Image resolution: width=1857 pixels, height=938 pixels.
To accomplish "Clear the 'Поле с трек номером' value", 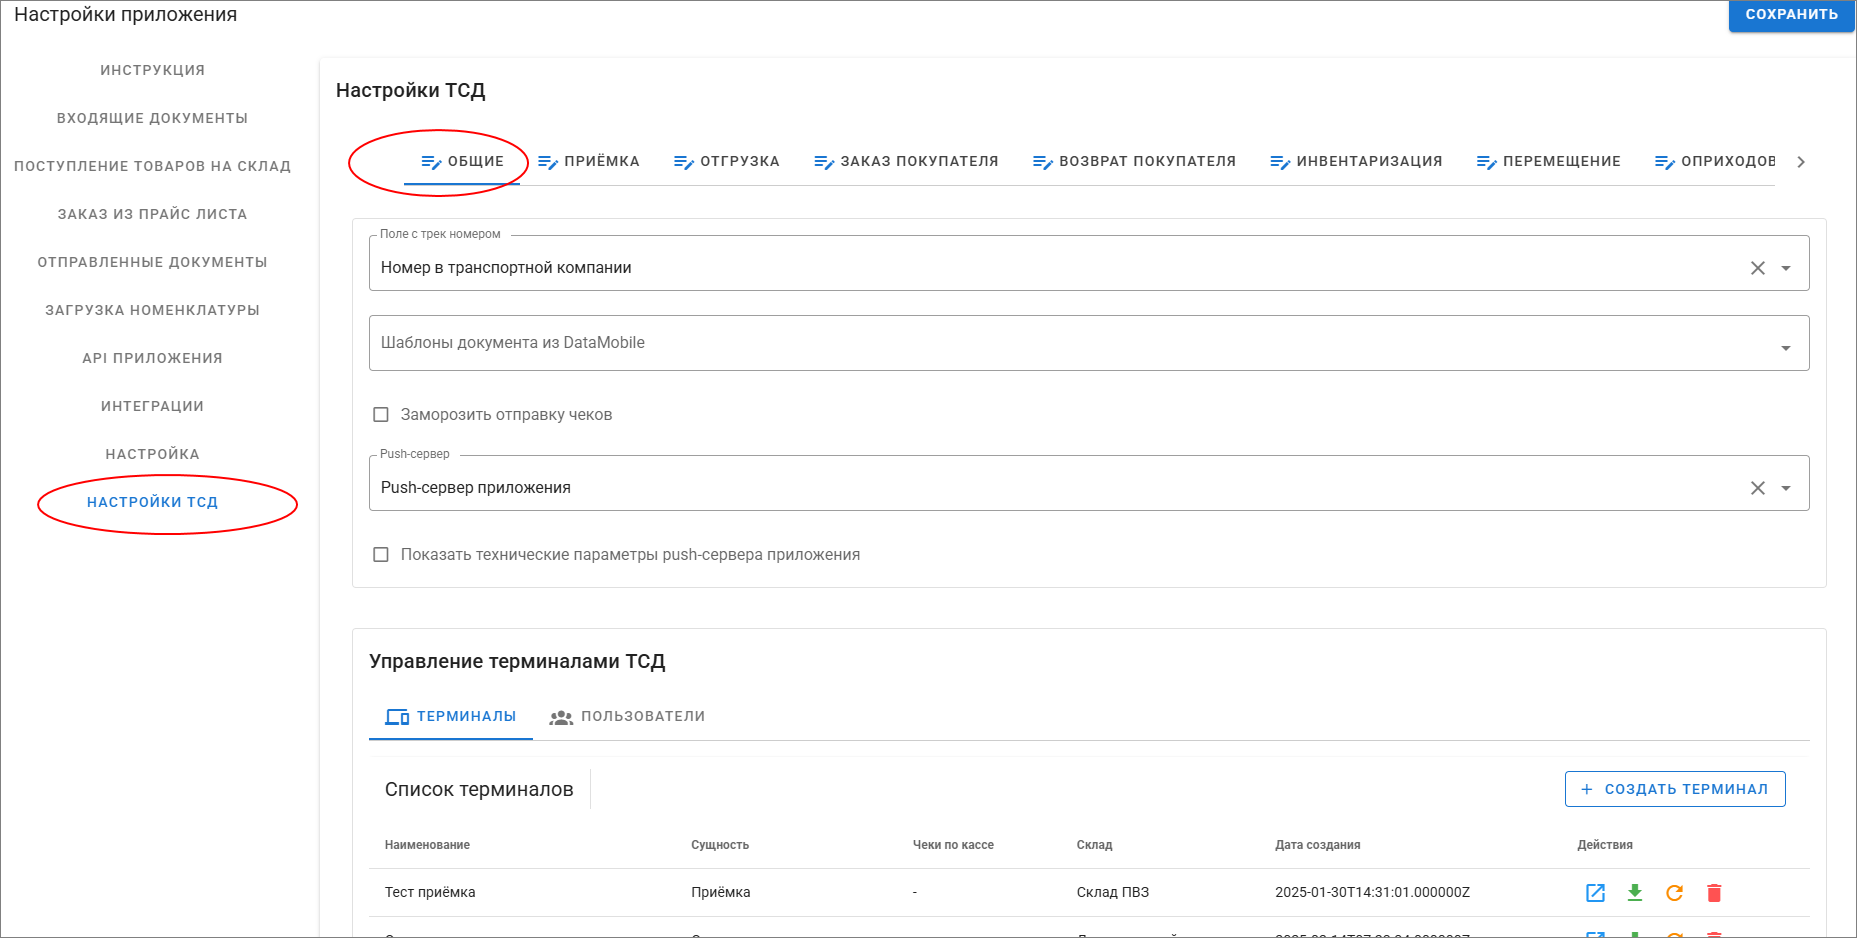I will coord(1757,268).
